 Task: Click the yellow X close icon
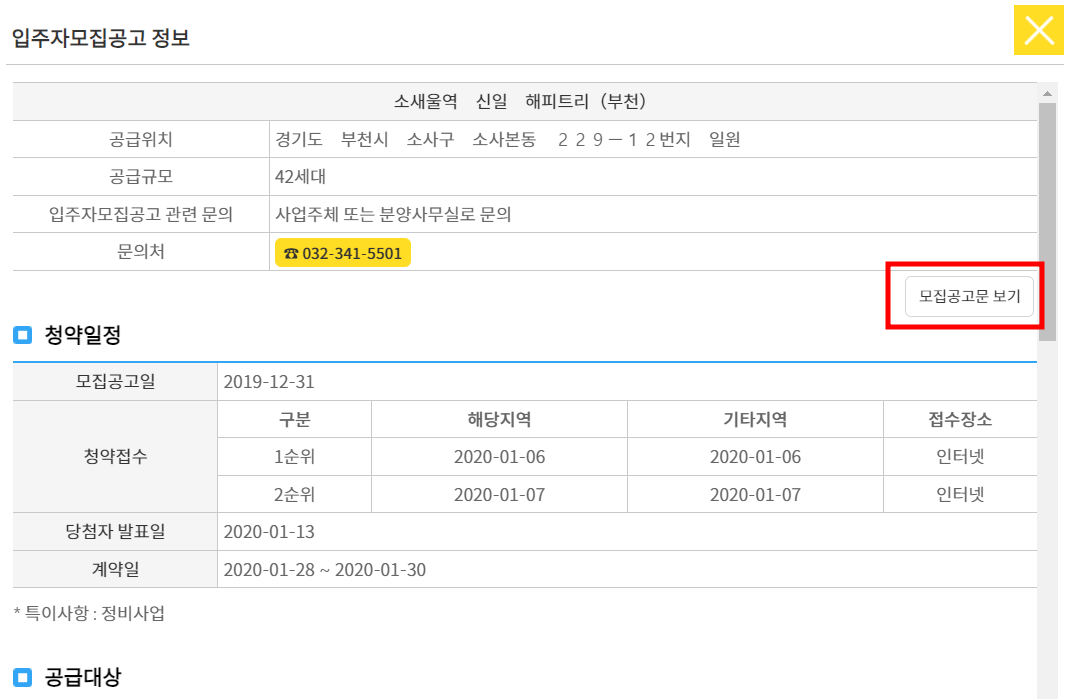coord(1038,32)
